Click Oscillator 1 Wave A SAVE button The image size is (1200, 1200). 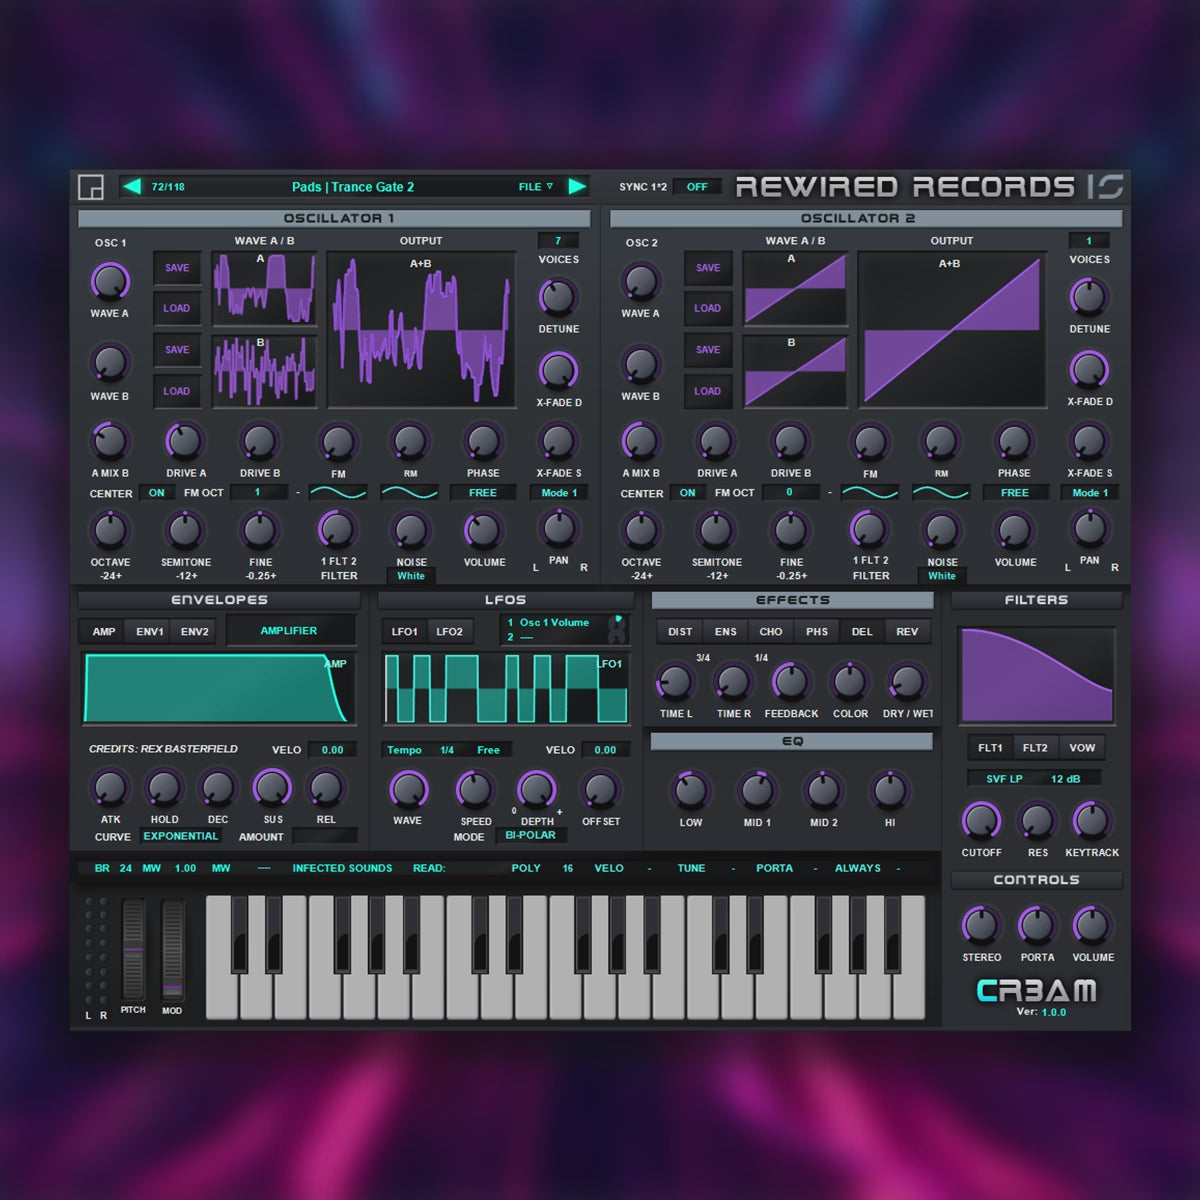[177, 268]
